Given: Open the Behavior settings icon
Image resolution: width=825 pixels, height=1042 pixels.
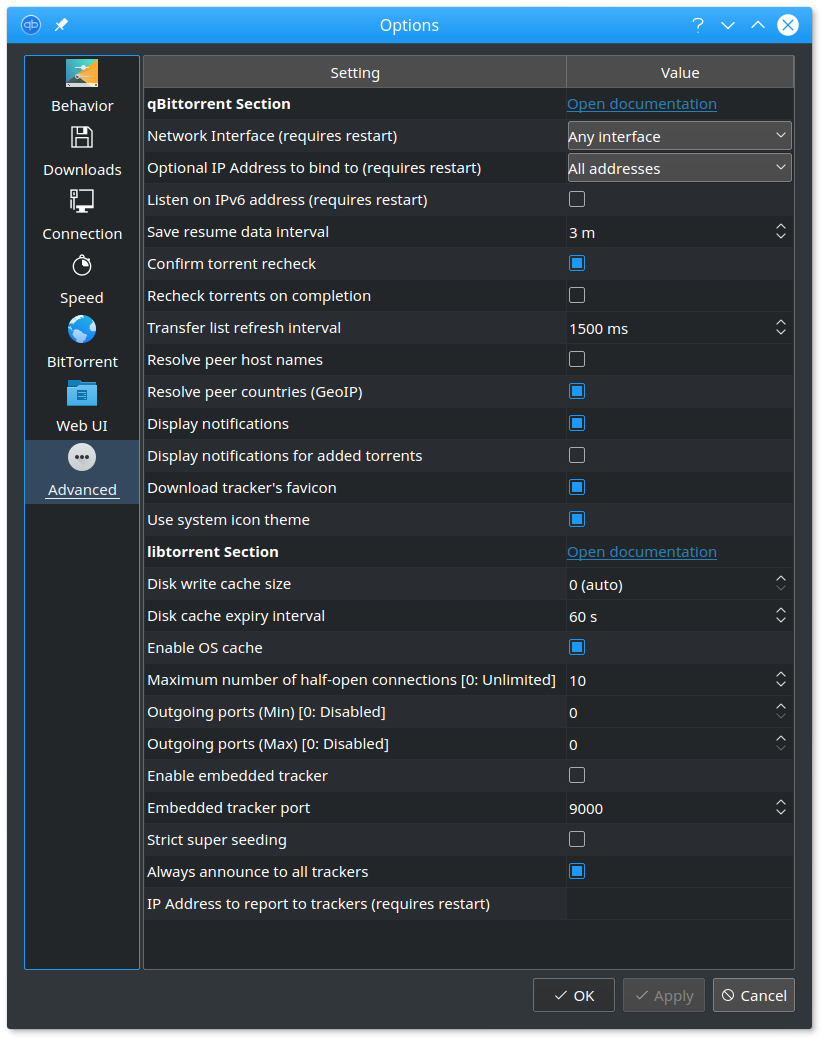Looking at the screenshot, I should coord(82,74).
